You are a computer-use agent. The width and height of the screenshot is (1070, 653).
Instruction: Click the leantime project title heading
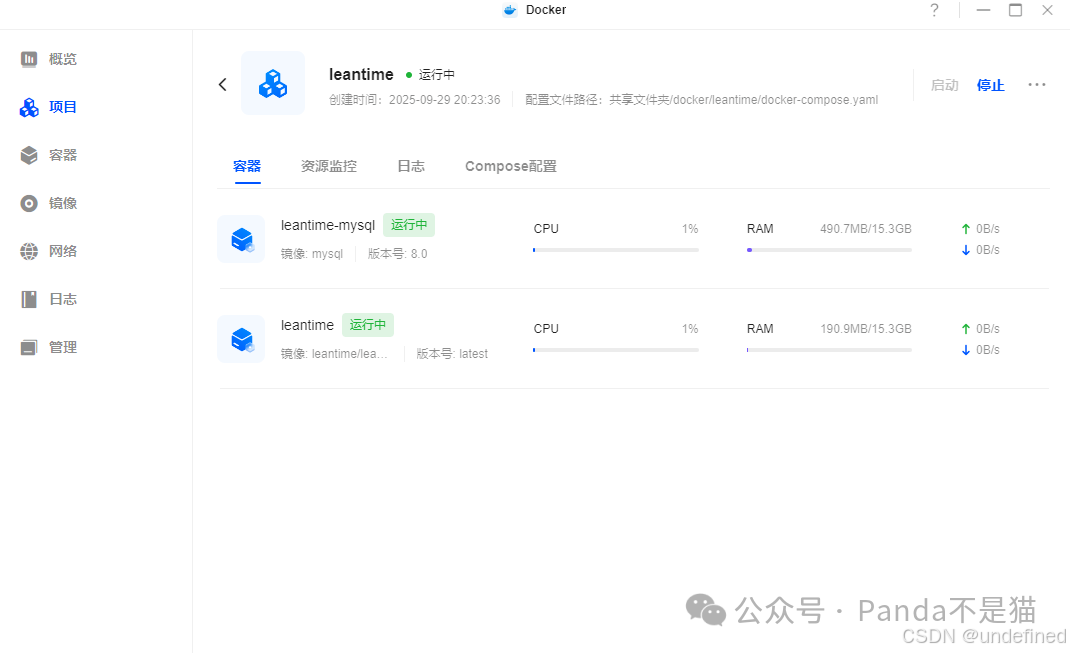(x=361, y=74)
